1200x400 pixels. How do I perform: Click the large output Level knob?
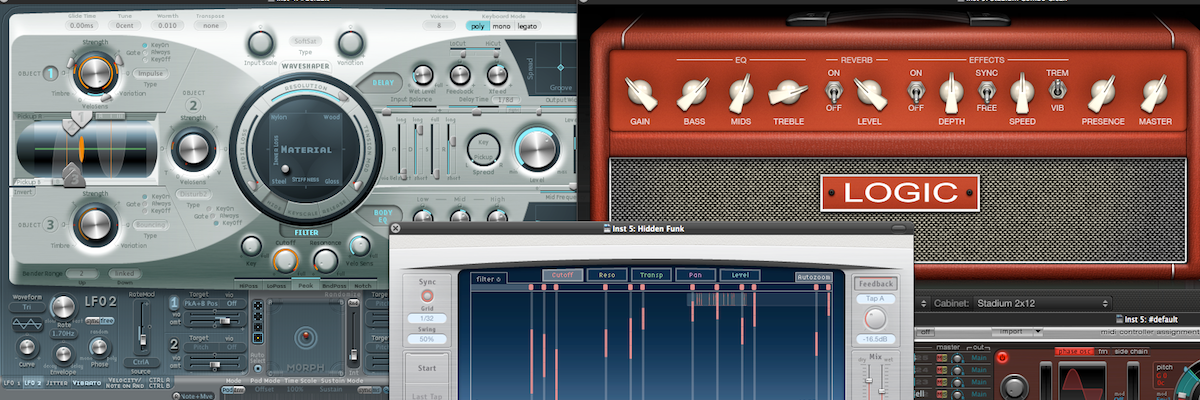tap(537, 151)
